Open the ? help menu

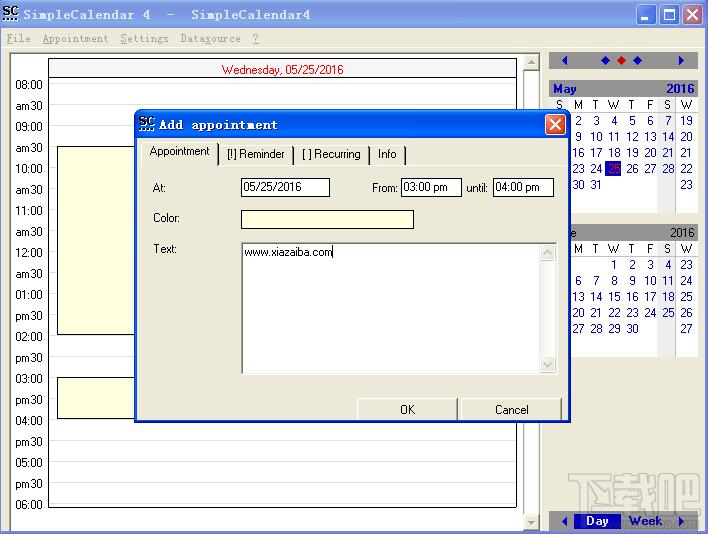(x=256, y=38)
